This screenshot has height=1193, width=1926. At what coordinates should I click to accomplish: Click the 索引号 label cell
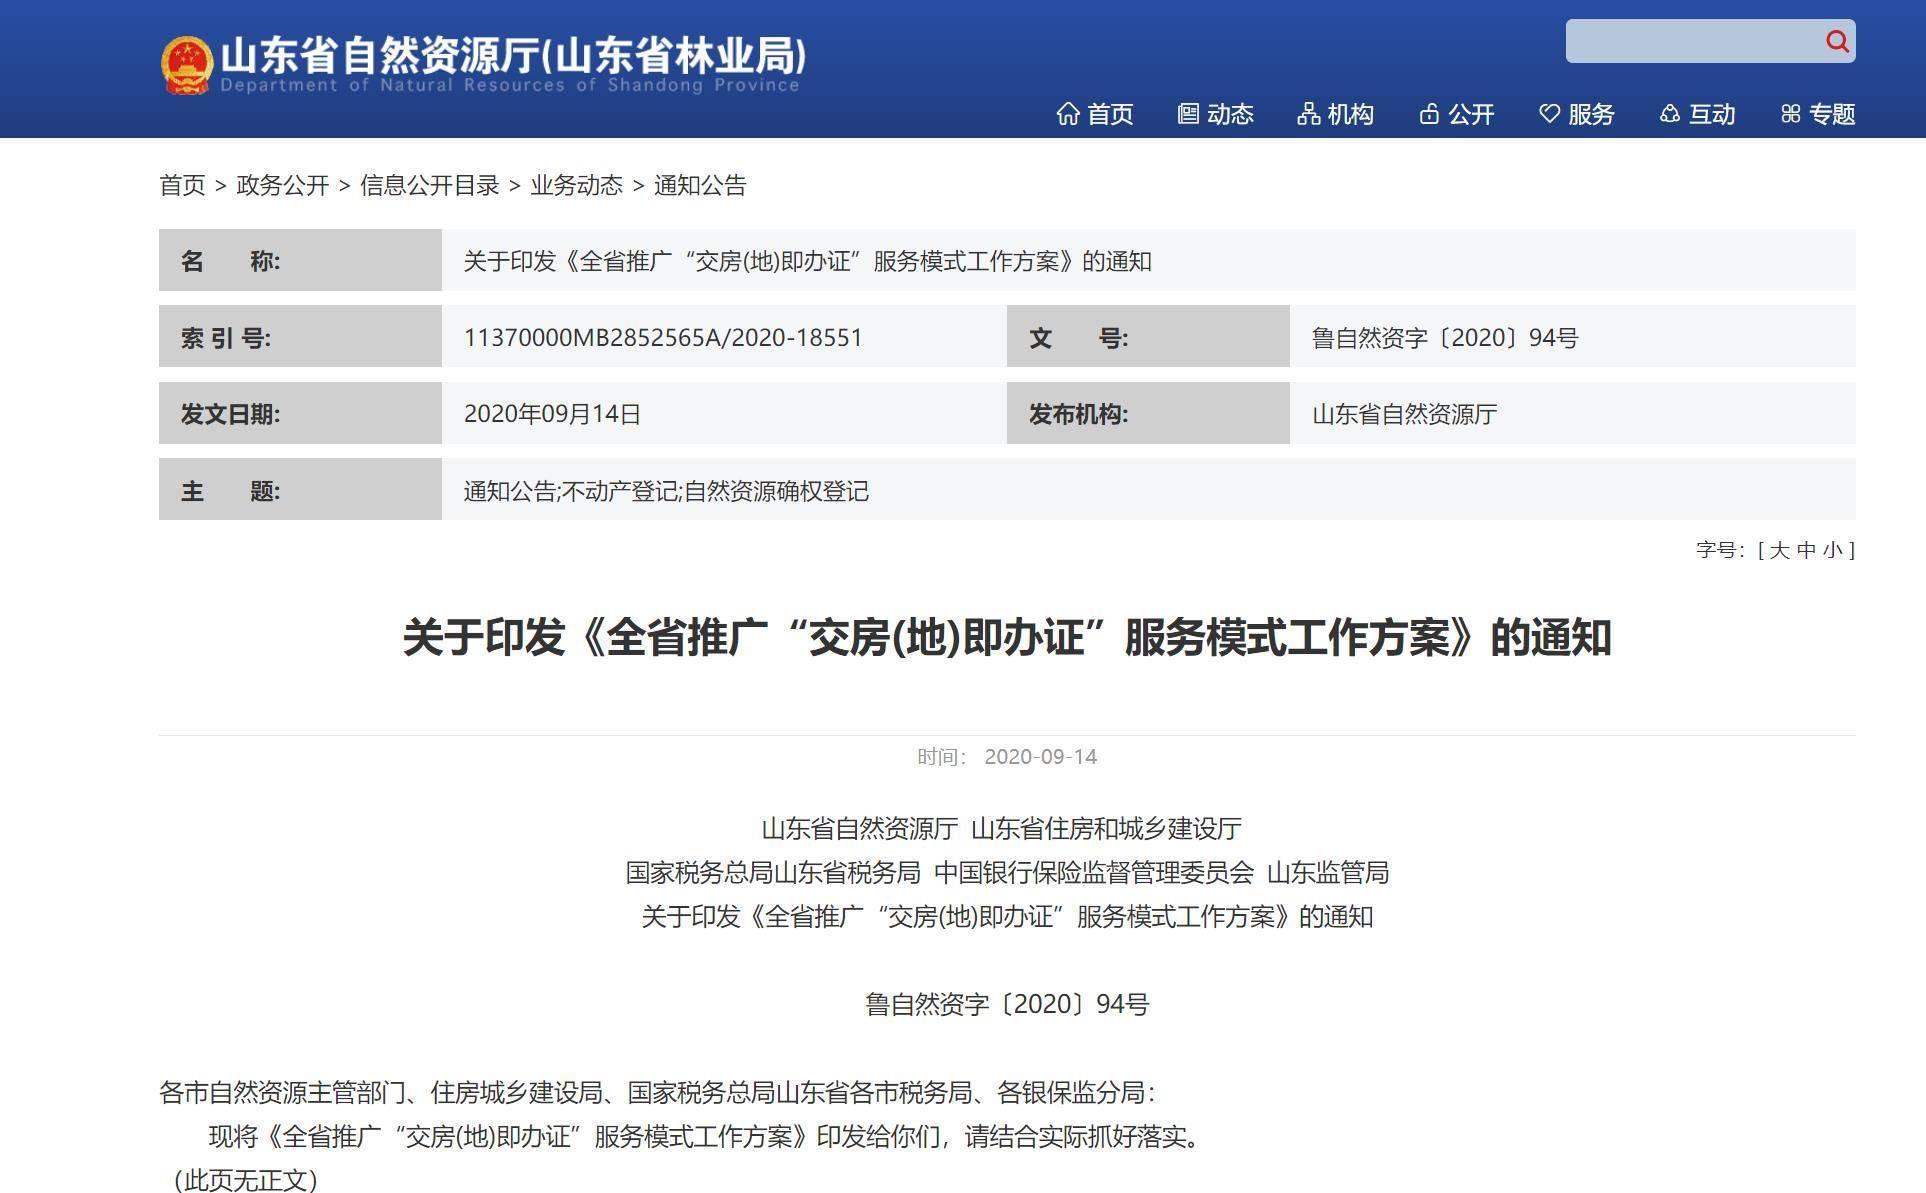click(x=300, y=336)
